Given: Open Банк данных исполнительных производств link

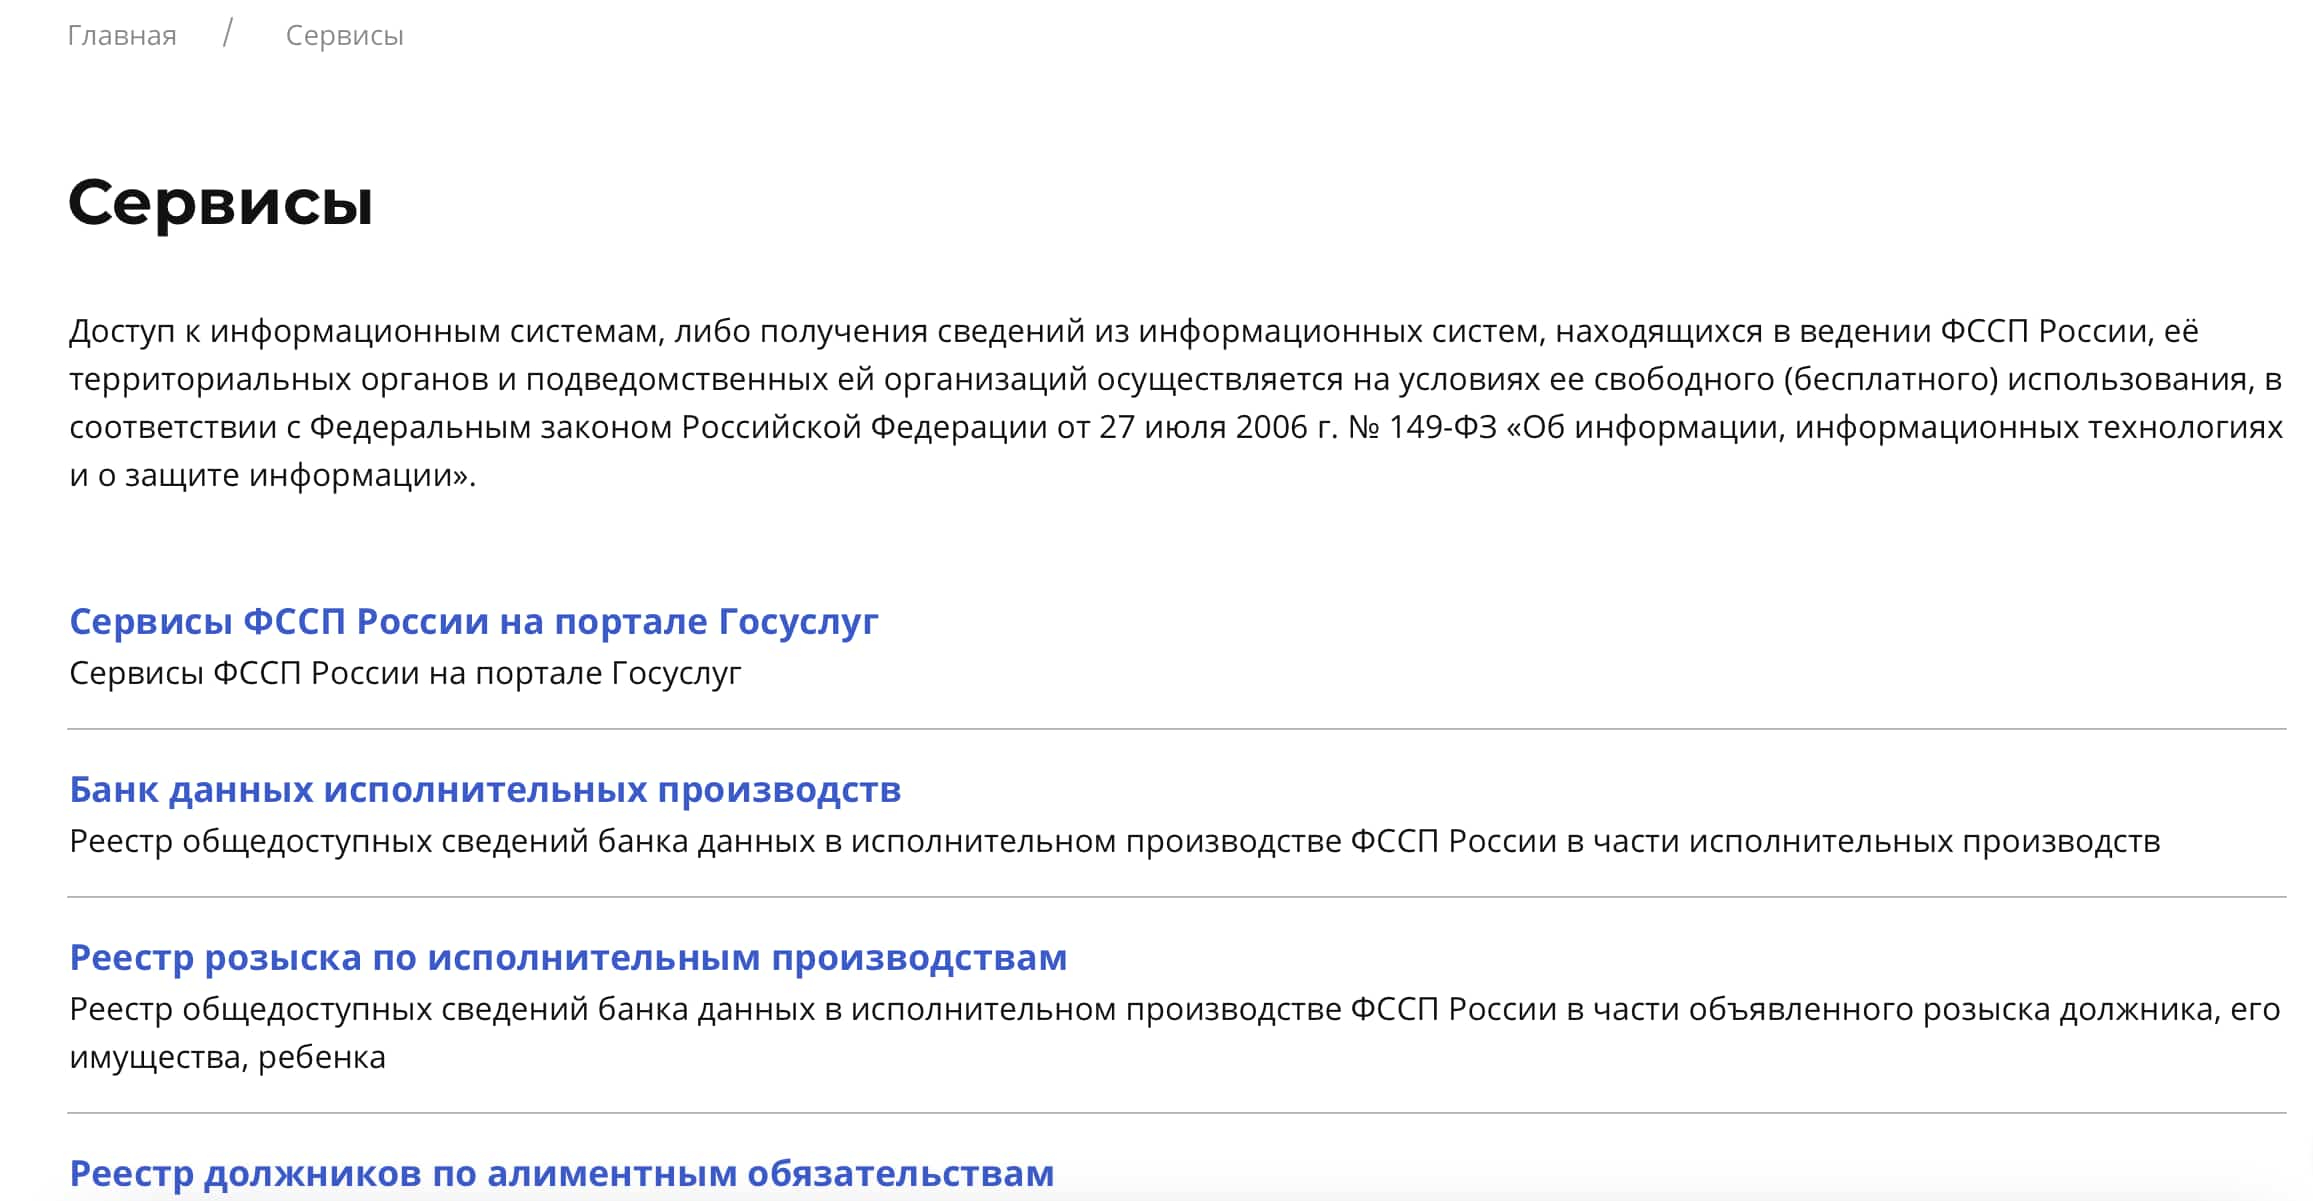Looking at the screenshot, I should [485, 789].
